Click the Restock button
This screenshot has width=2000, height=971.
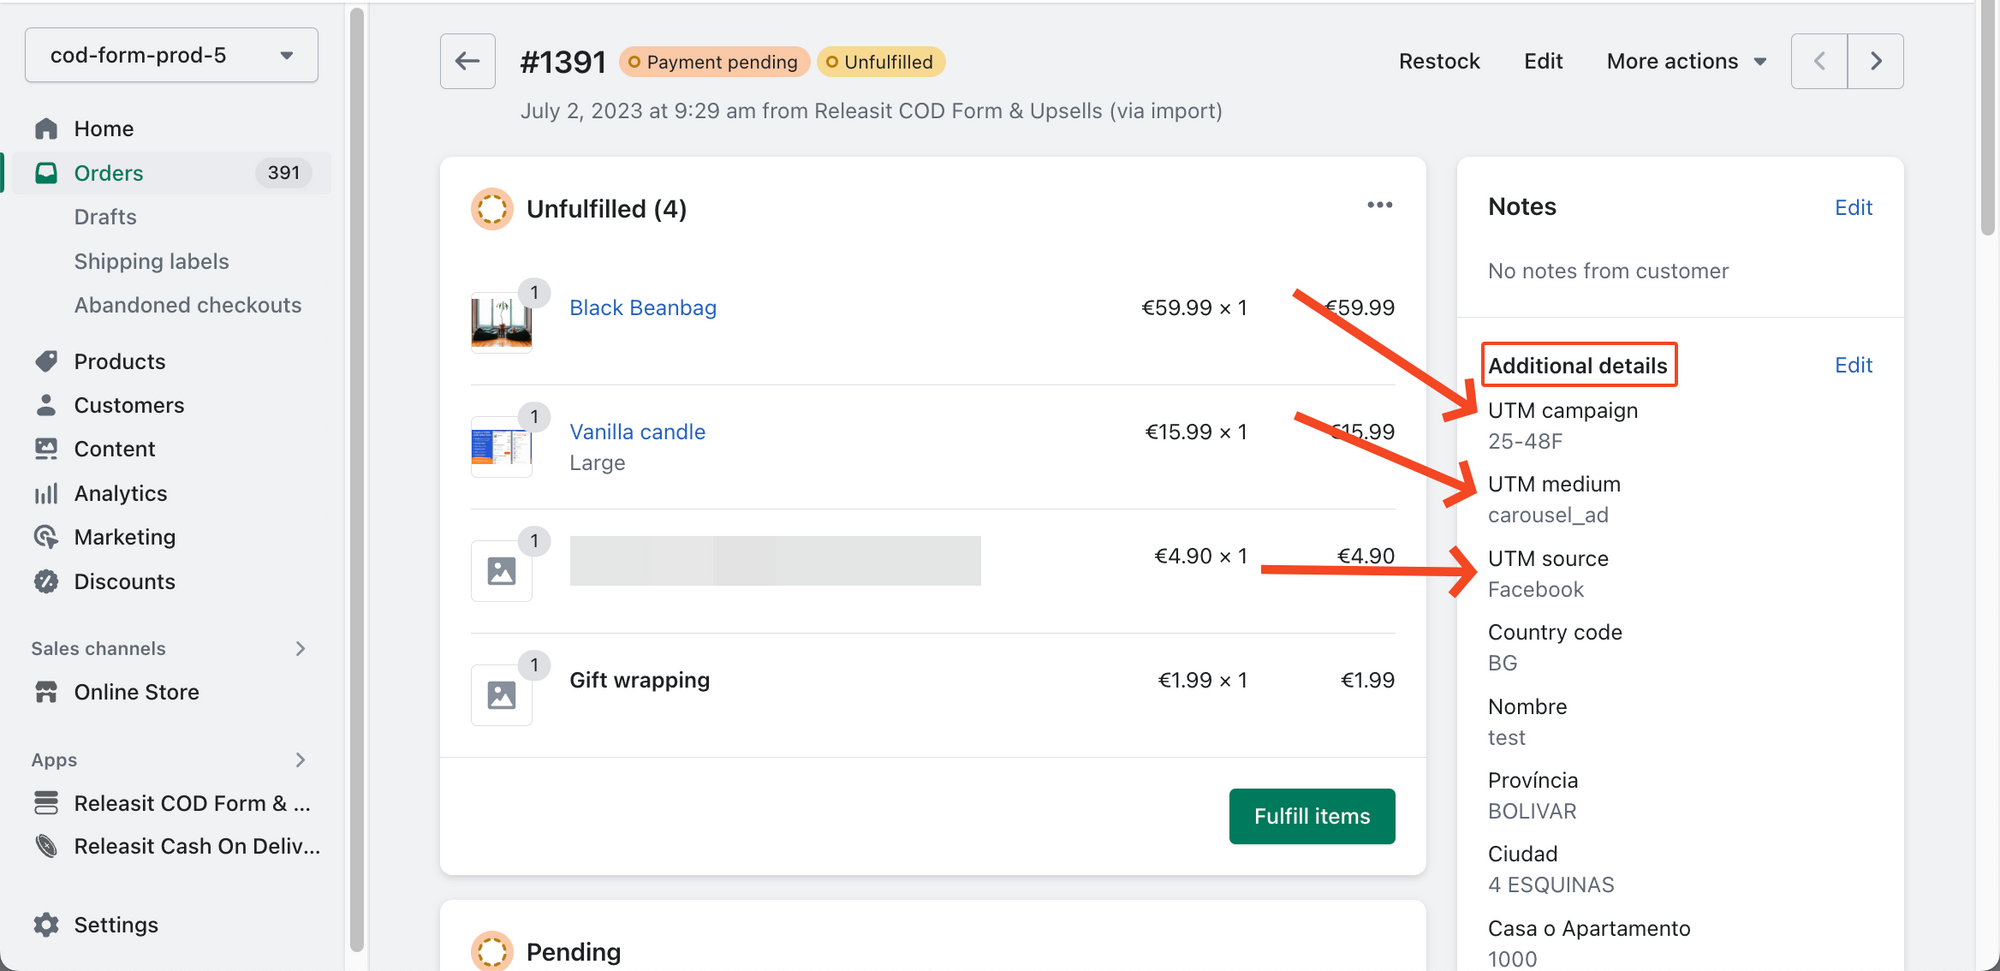point(1439,61)
